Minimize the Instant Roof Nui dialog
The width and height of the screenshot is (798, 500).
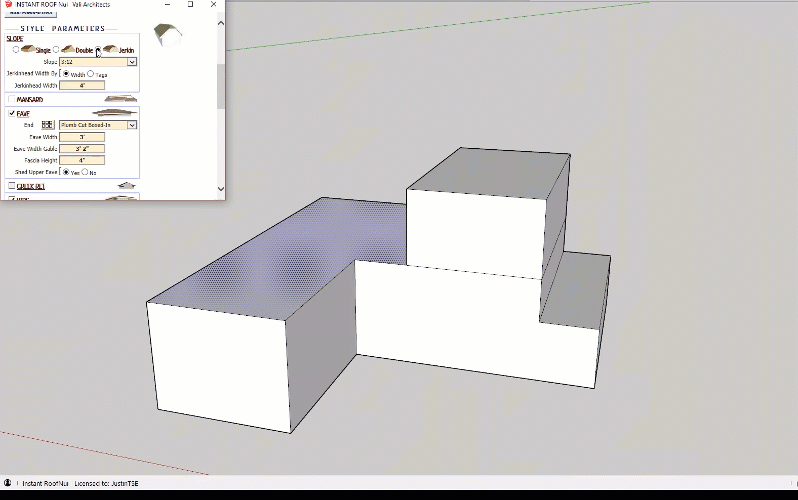click(x=167, y=4)
